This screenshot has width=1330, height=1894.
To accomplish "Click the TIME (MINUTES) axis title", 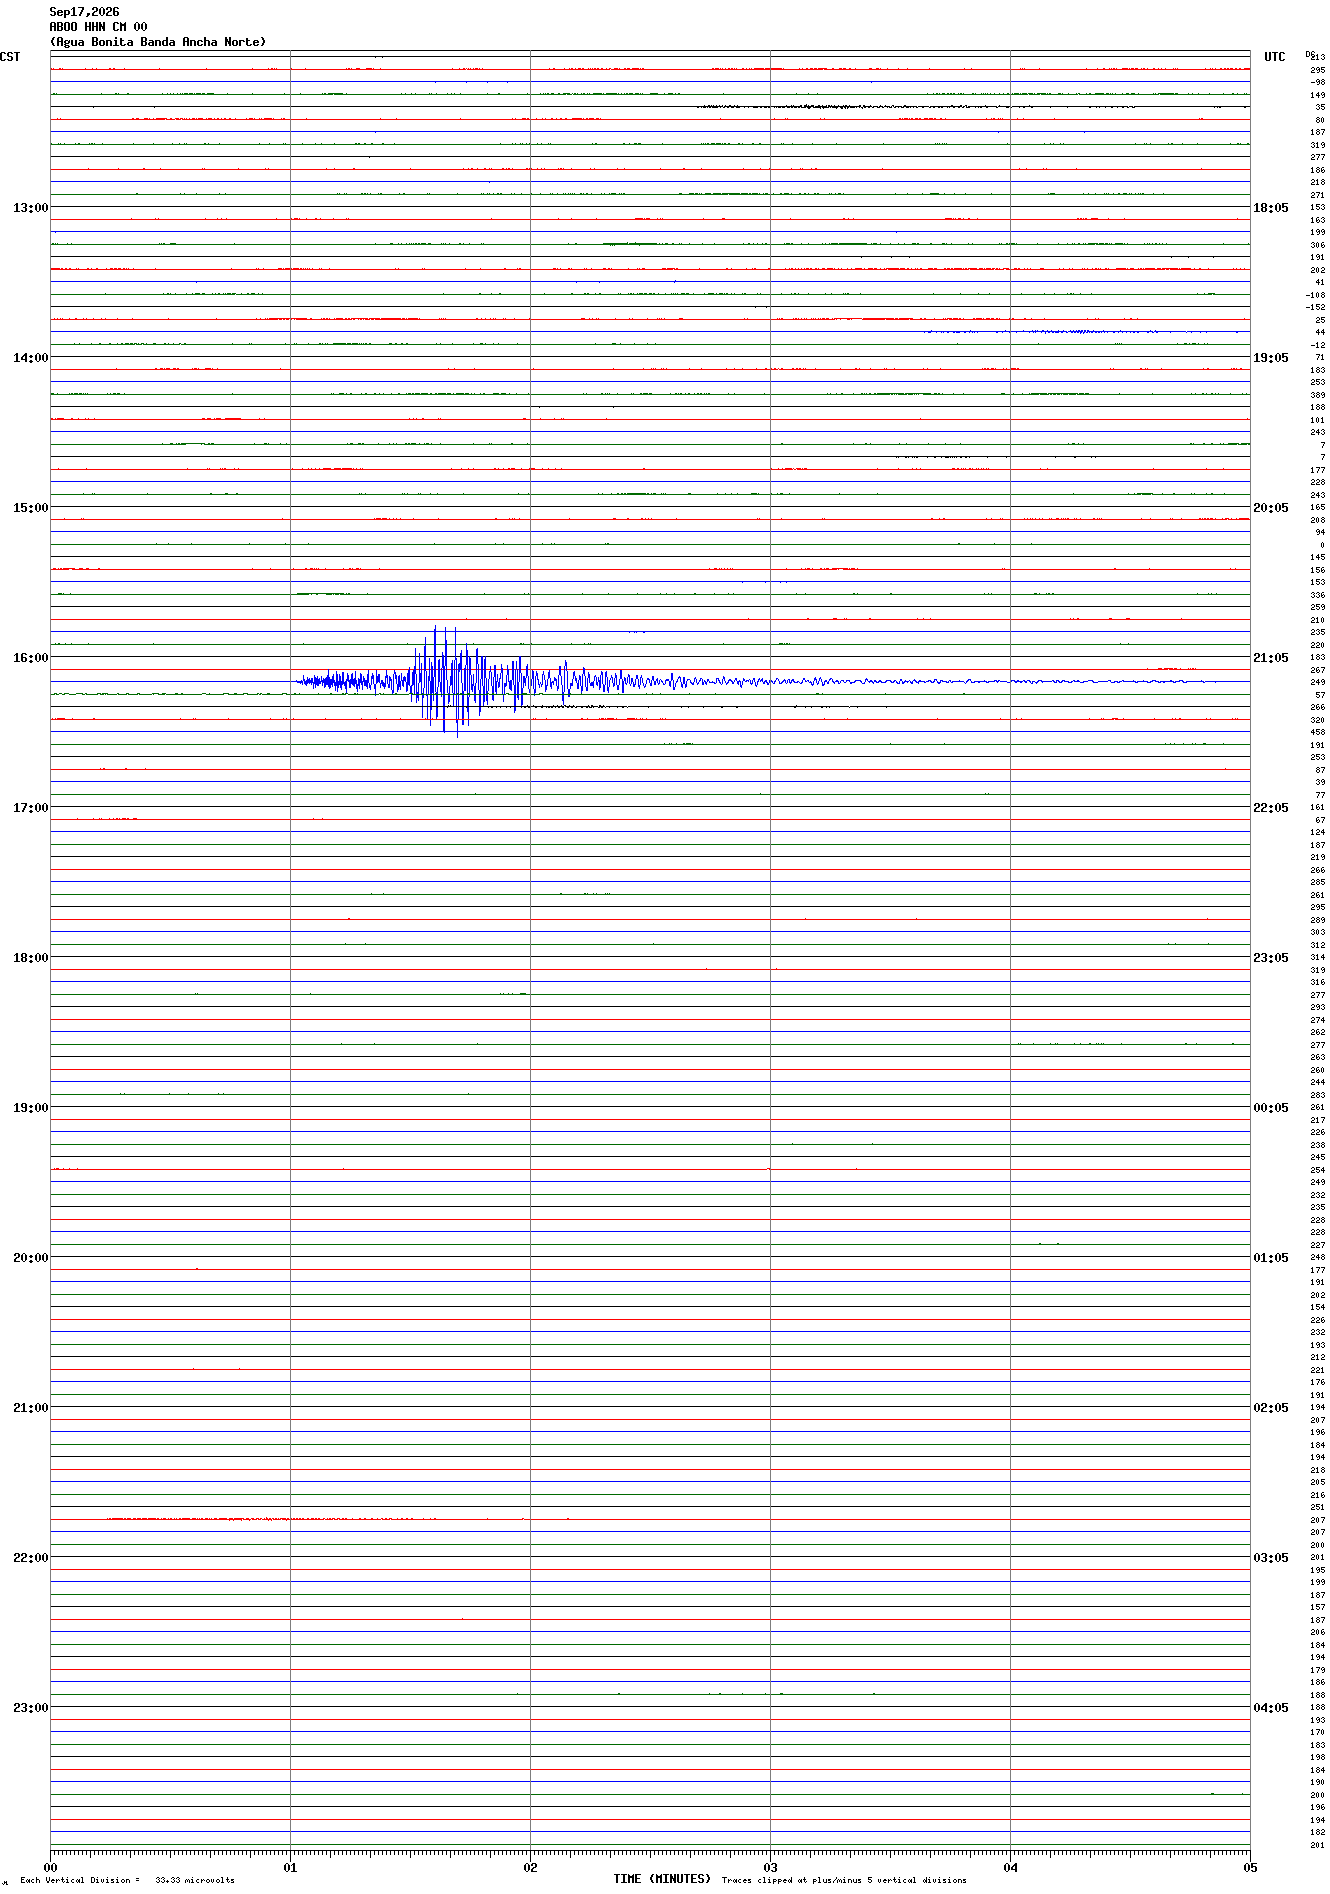I will 662,1879.
